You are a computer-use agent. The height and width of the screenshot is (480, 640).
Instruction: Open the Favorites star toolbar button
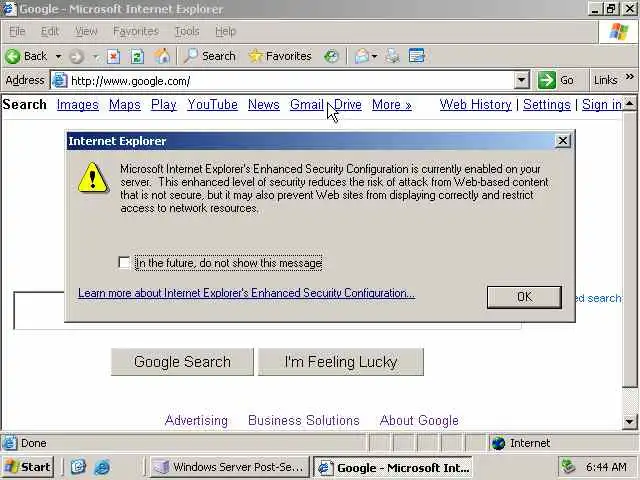(280, 56)
